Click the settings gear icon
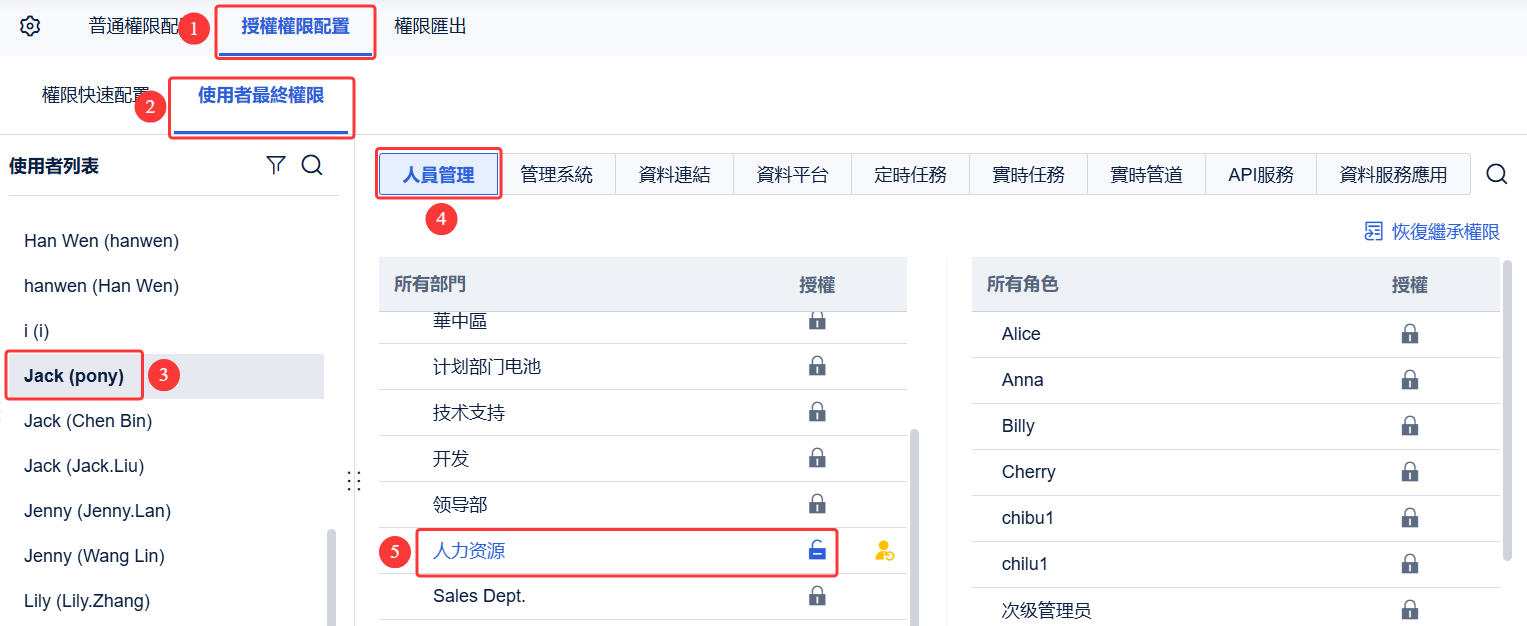Screen dimensions: 1527x626 click(30, 27)
